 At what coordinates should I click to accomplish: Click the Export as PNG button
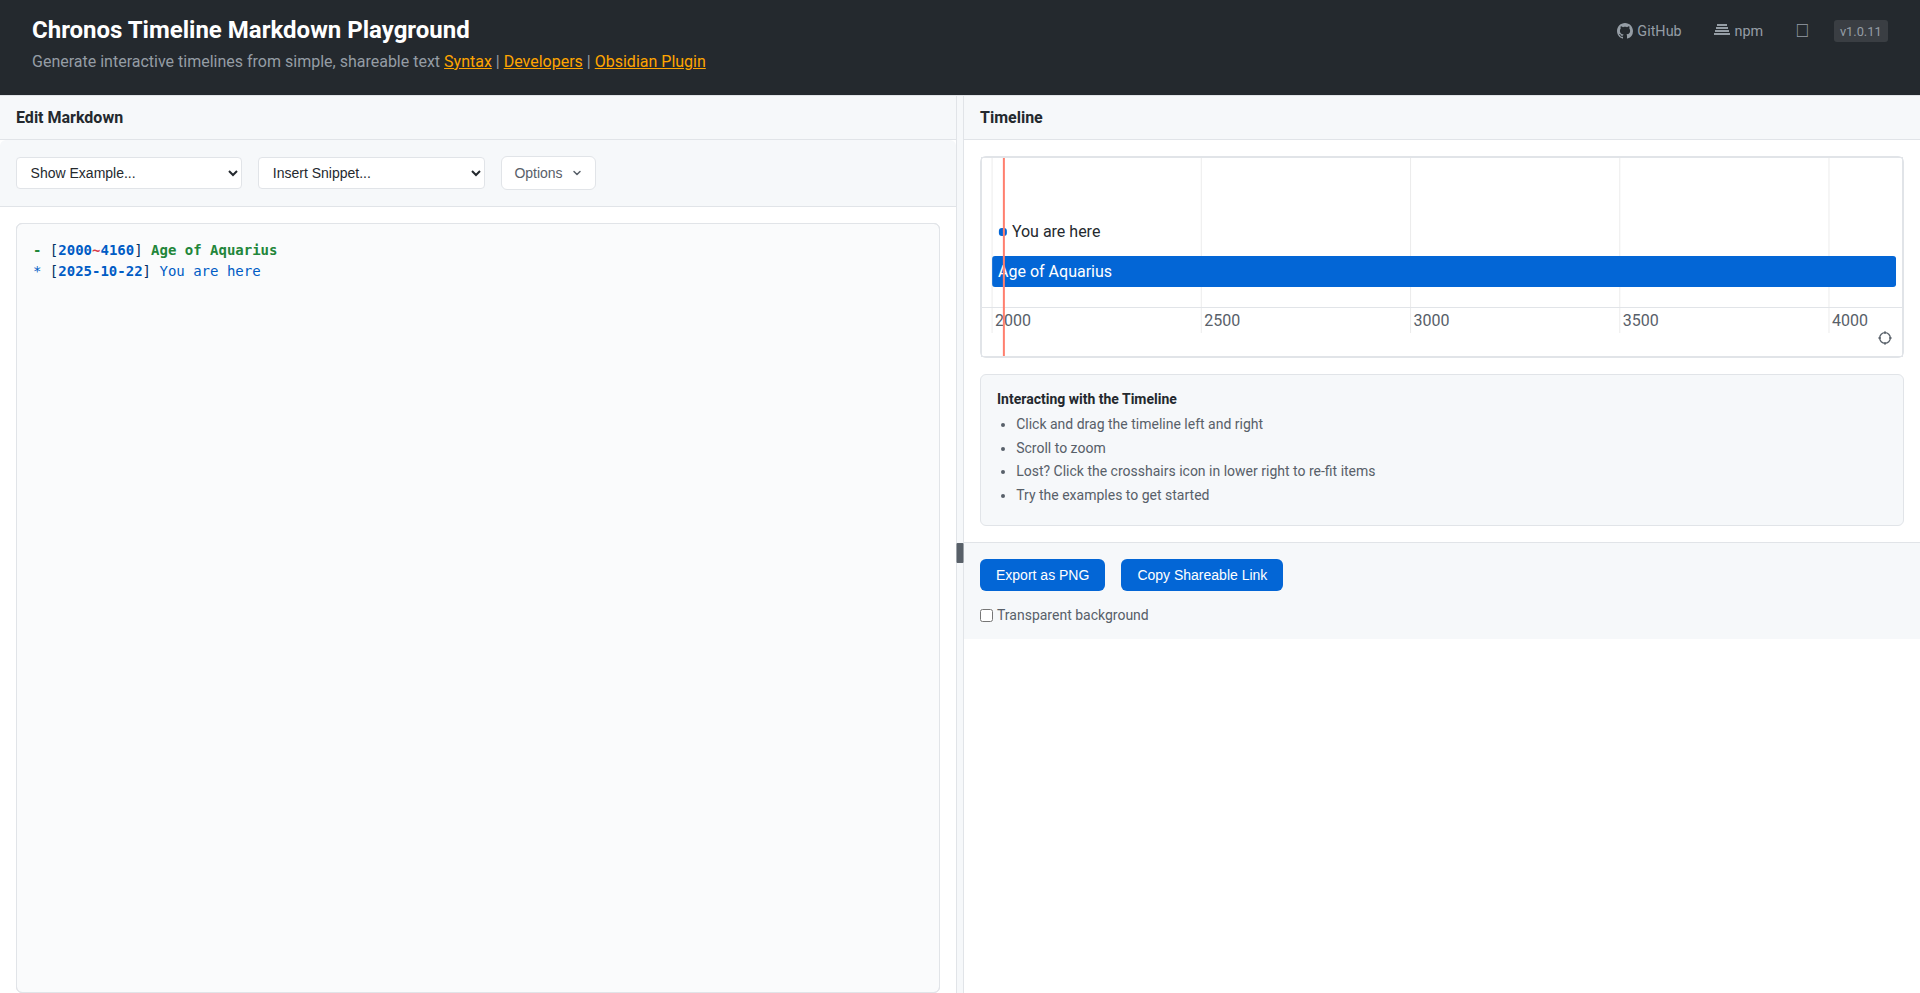coord(1042,575)
